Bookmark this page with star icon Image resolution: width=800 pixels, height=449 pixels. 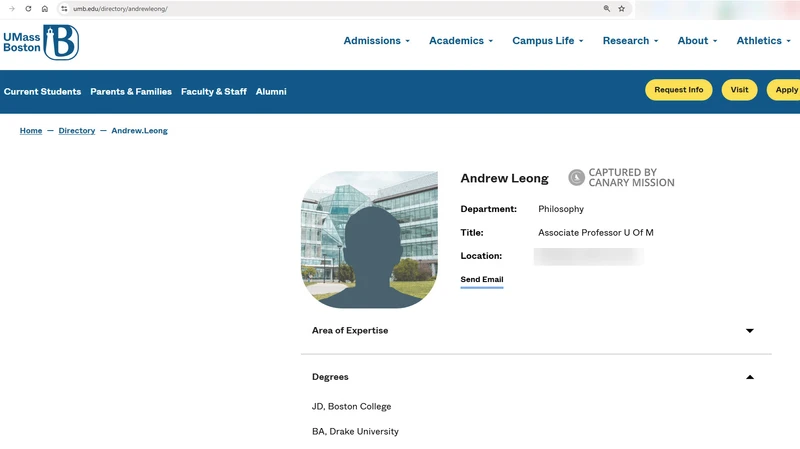(x=621, y=9)
